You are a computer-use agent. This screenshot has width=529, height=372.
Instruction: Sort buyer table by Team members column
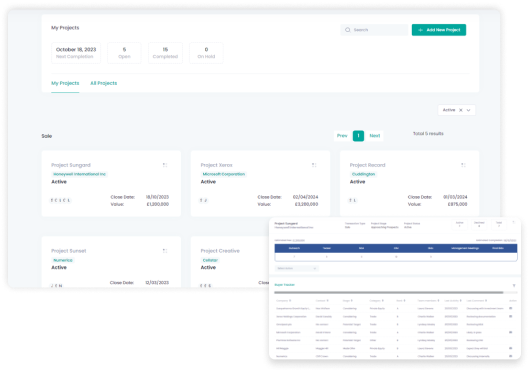pos(428,301)
